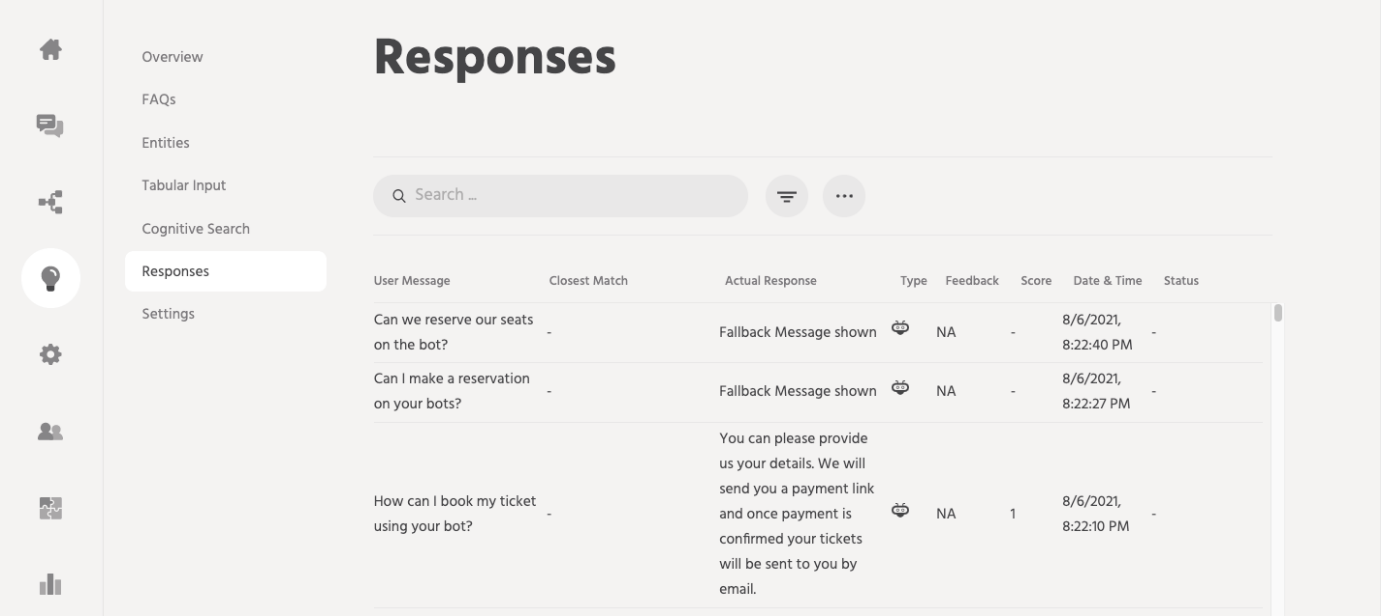Open the puzzle integrations sidebar icon
Screen dimensions: 1381x616
pos(50,508)
